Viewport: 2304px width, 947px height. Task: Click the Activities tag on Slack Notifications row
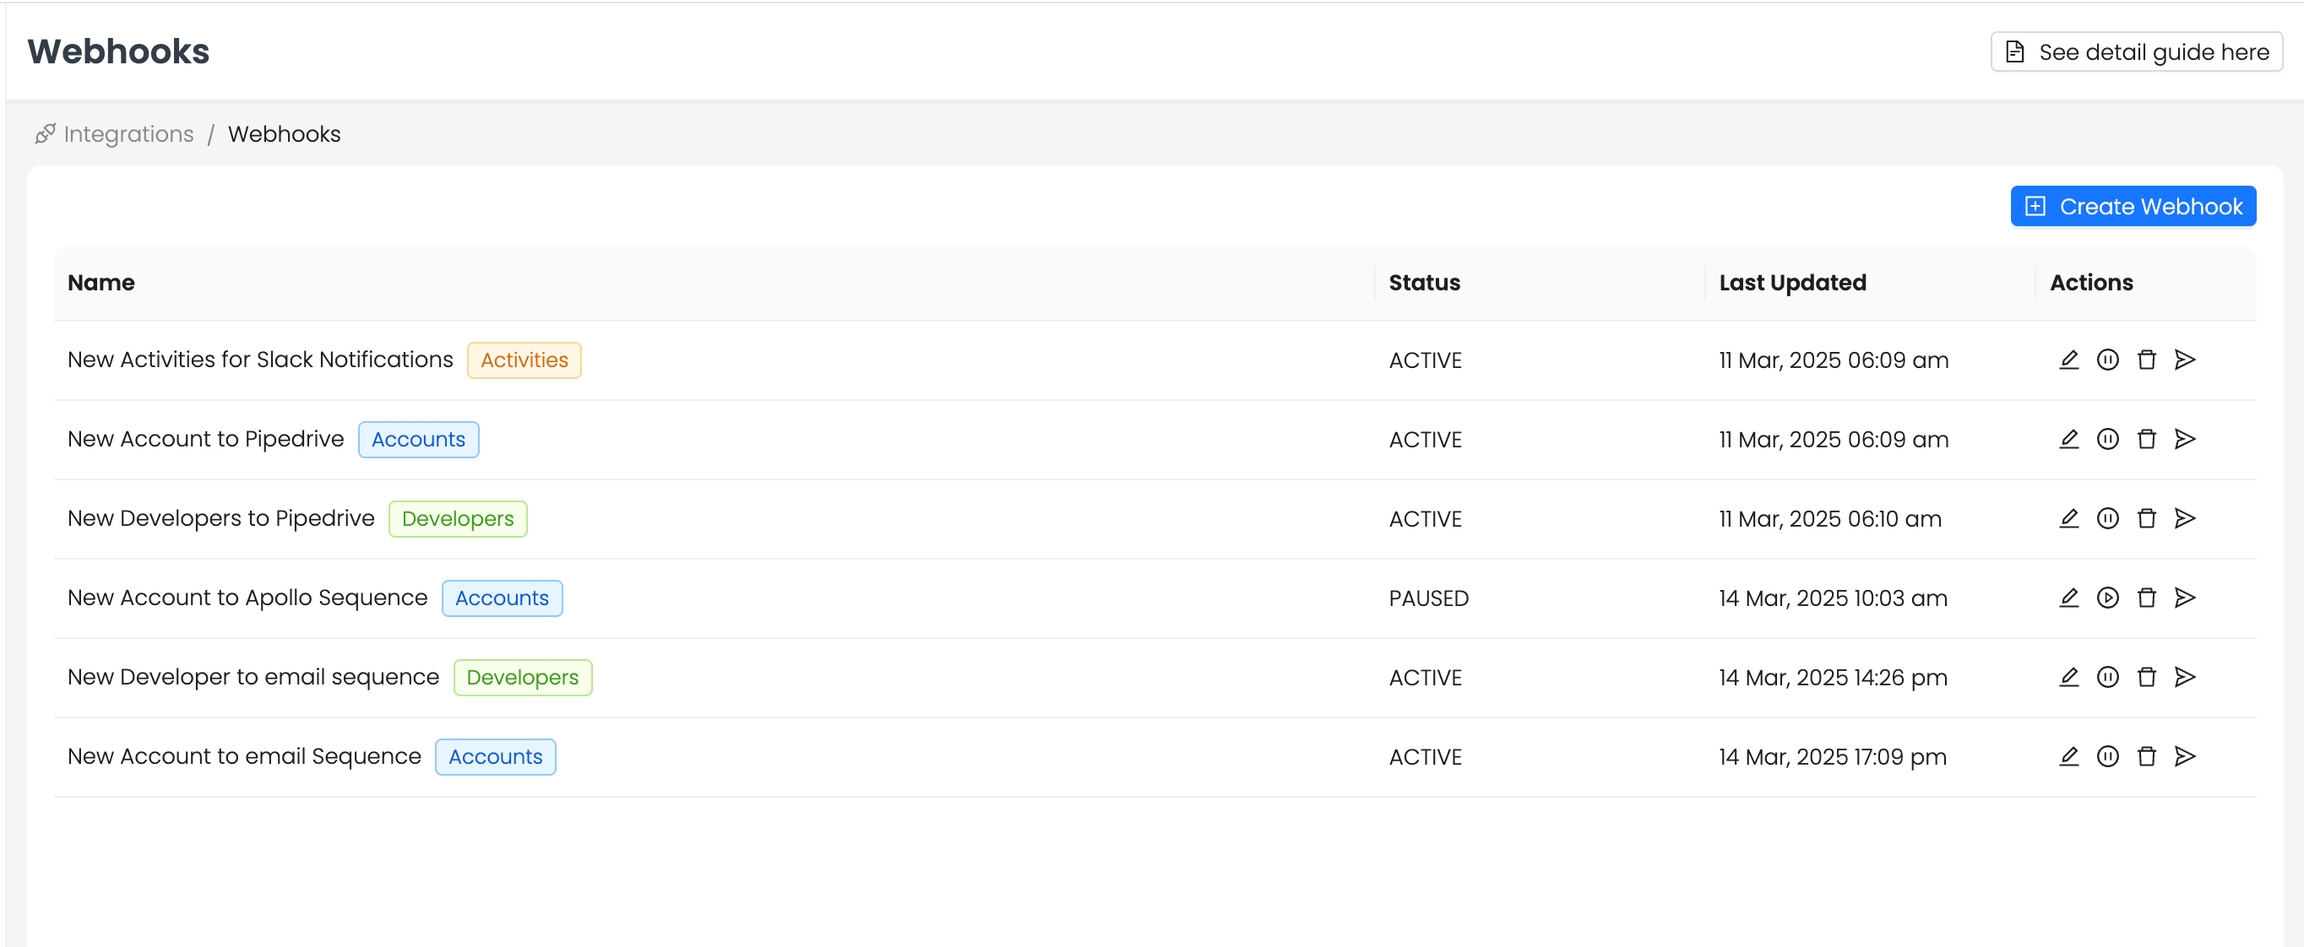click(x=524, y=360)
